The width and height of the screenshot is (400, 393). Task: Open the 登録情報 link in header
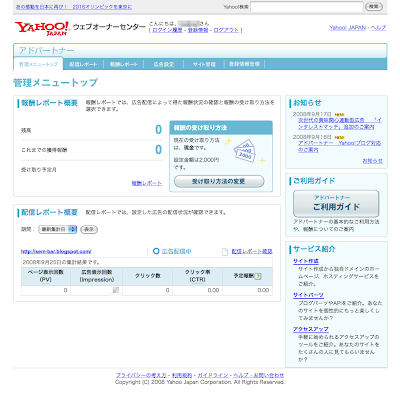click(x=198, y=30)
